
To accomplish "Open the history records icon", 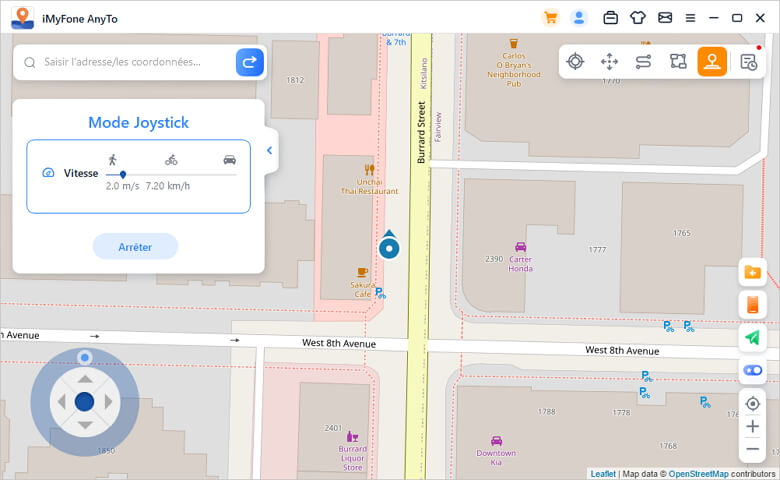I will click(748, 62).
